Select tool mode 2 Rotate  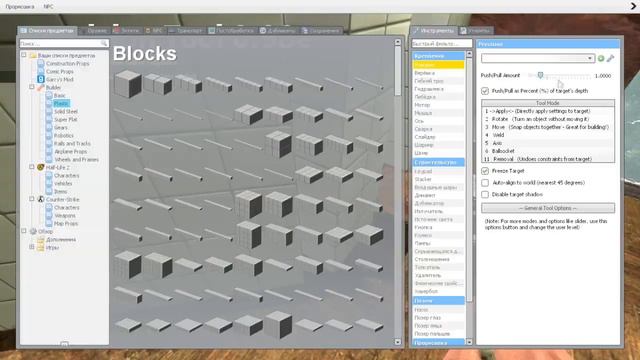548,119
